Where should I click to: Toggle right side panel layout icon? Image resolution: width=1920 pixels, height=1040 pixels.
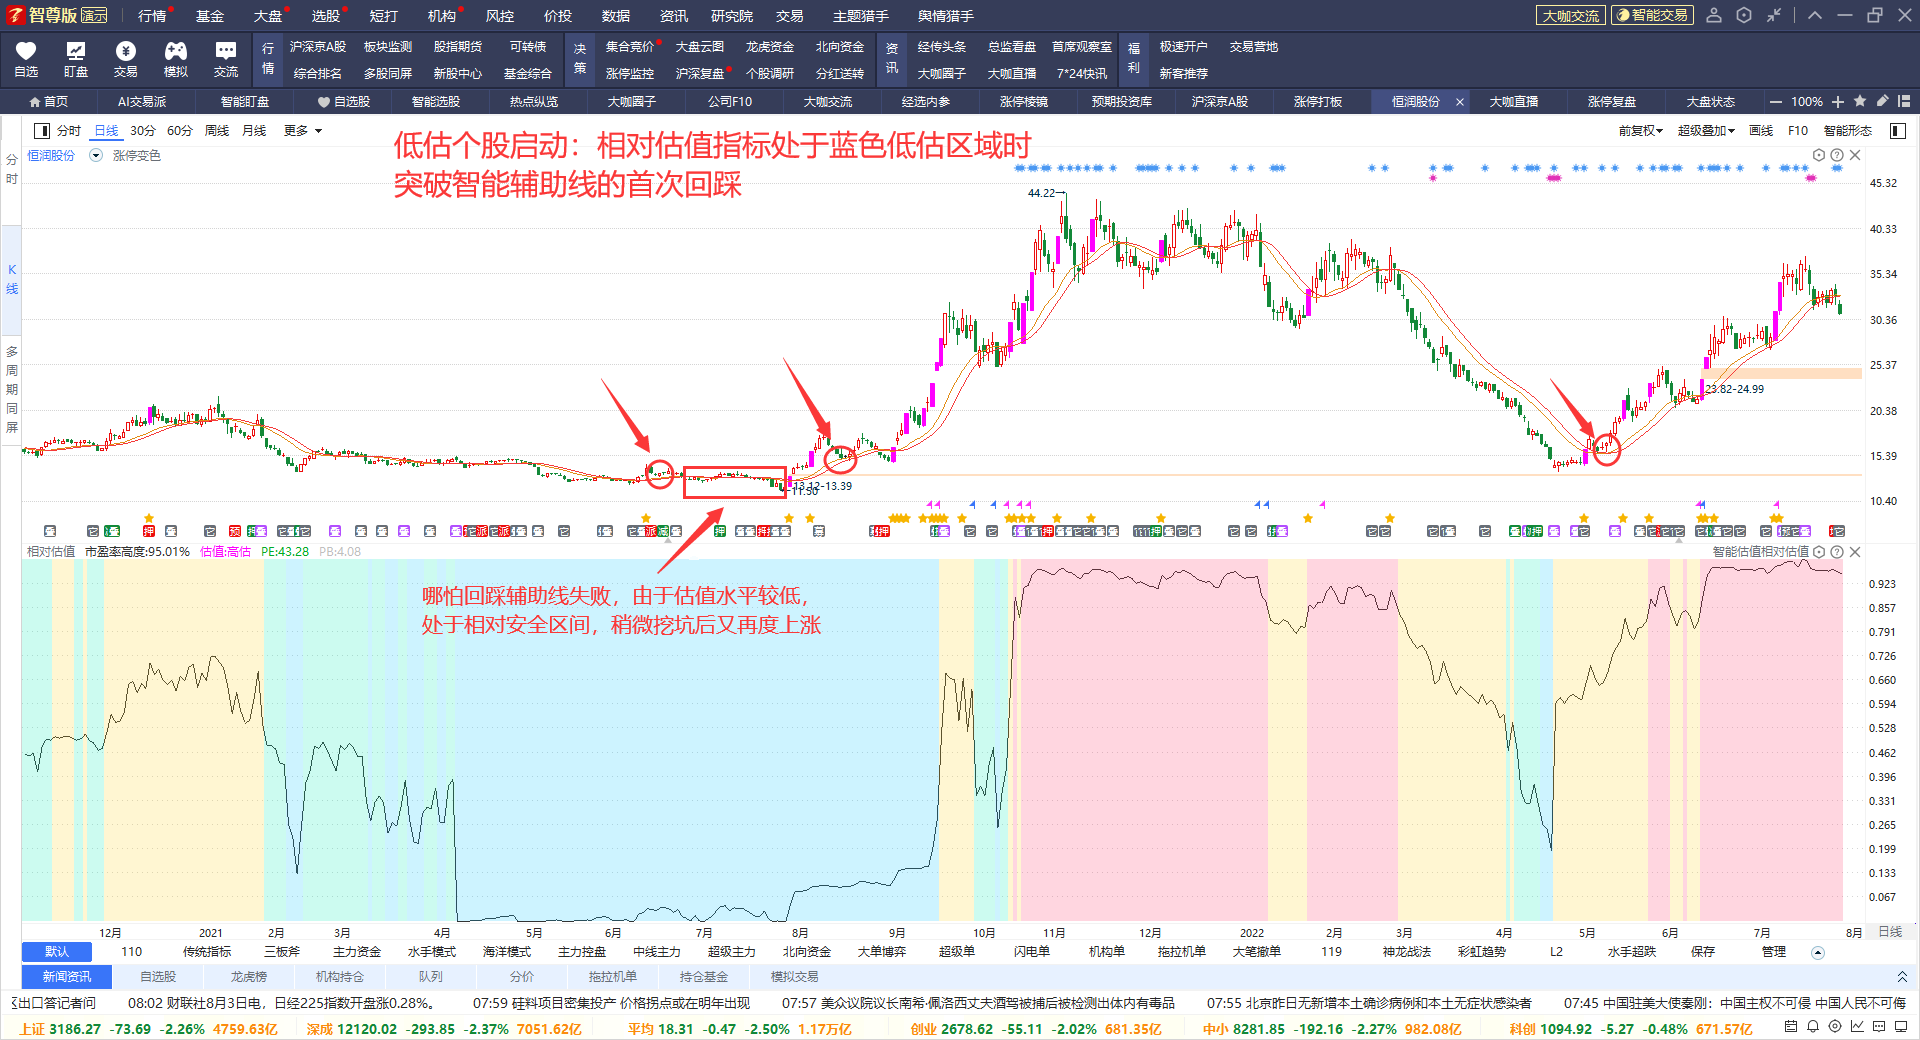1897,131
